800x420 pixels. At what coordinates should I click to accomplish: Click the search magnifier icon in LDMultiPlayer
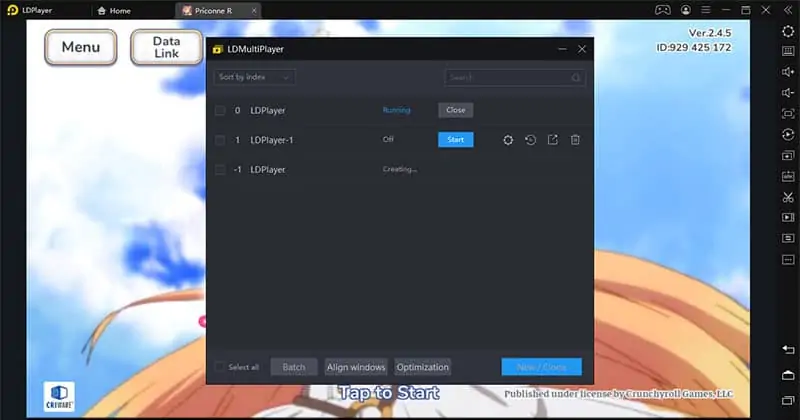(x=576, y=77)
